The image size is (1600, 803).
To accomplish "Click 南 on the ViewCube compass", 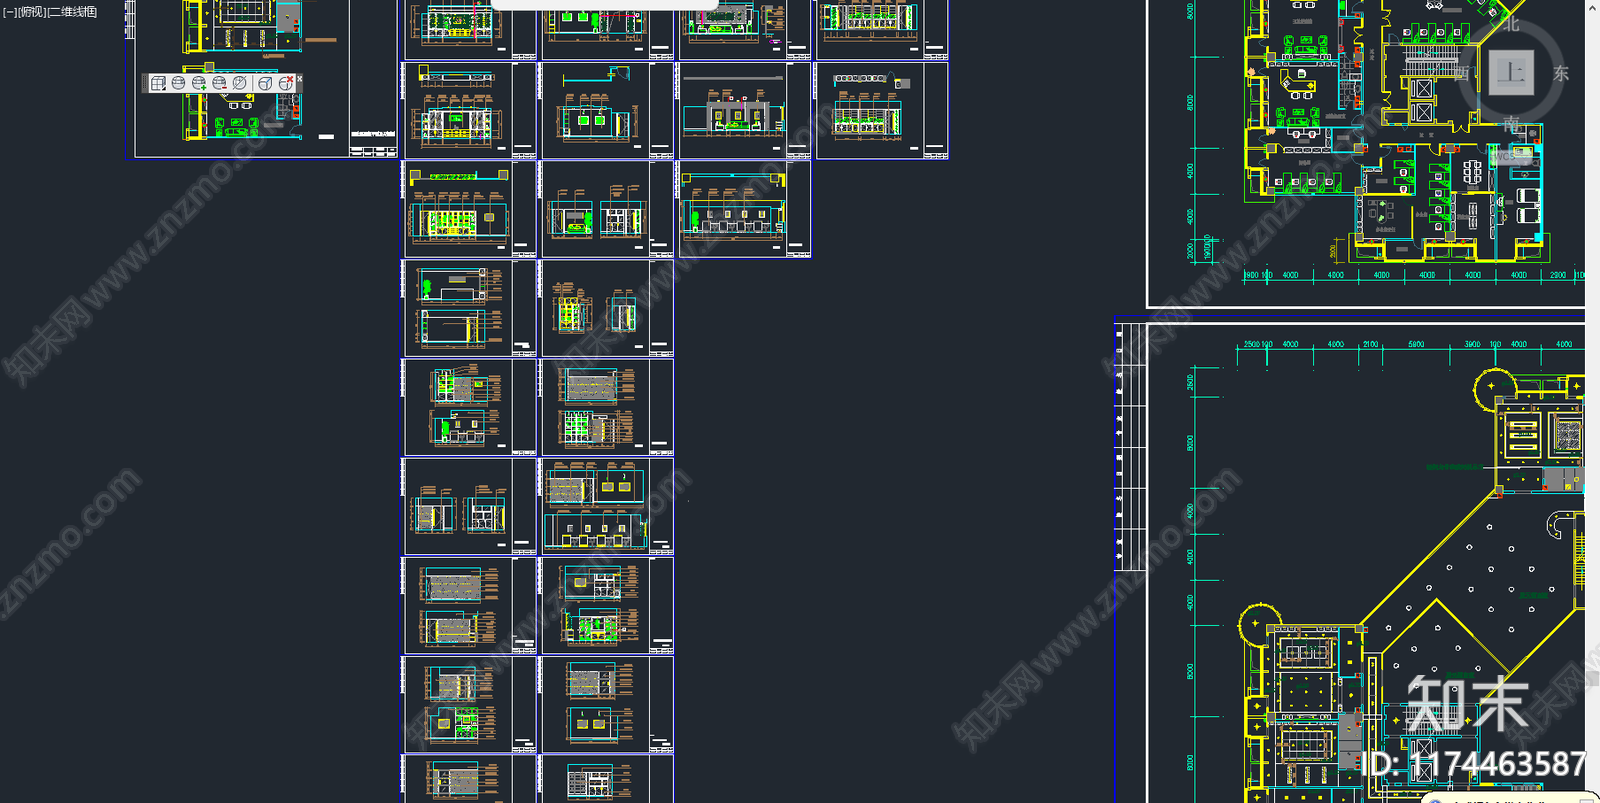I will point(1511,125).
